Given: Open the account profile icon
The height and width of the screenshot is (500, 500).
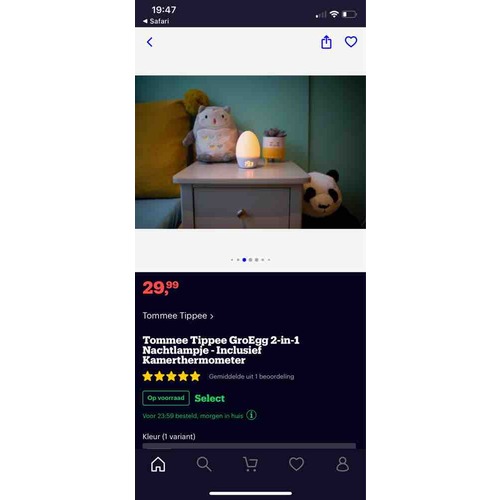Looking at the screenshot, I should point(342,464).
